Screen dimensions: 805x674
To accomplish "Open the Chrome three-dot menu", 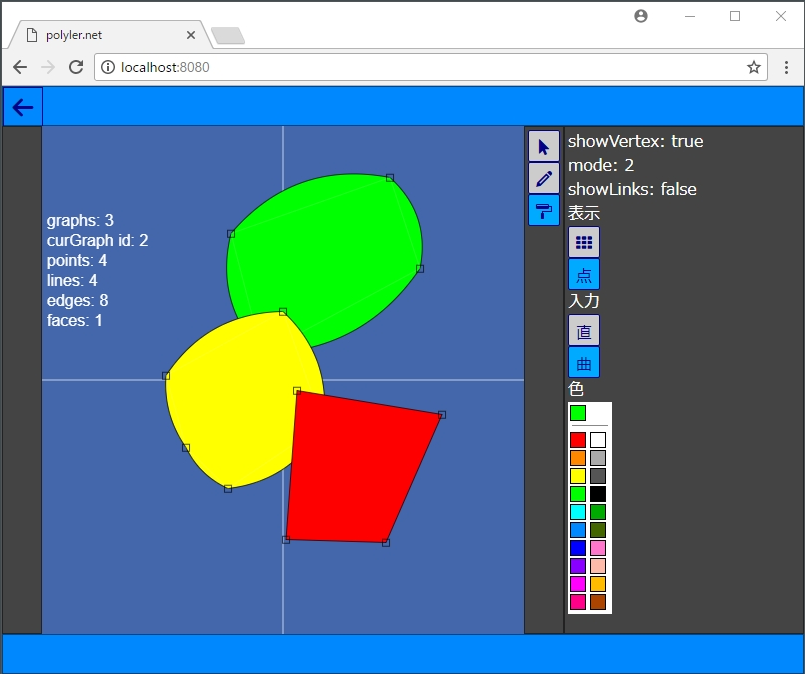I will [x=786, y=67].
